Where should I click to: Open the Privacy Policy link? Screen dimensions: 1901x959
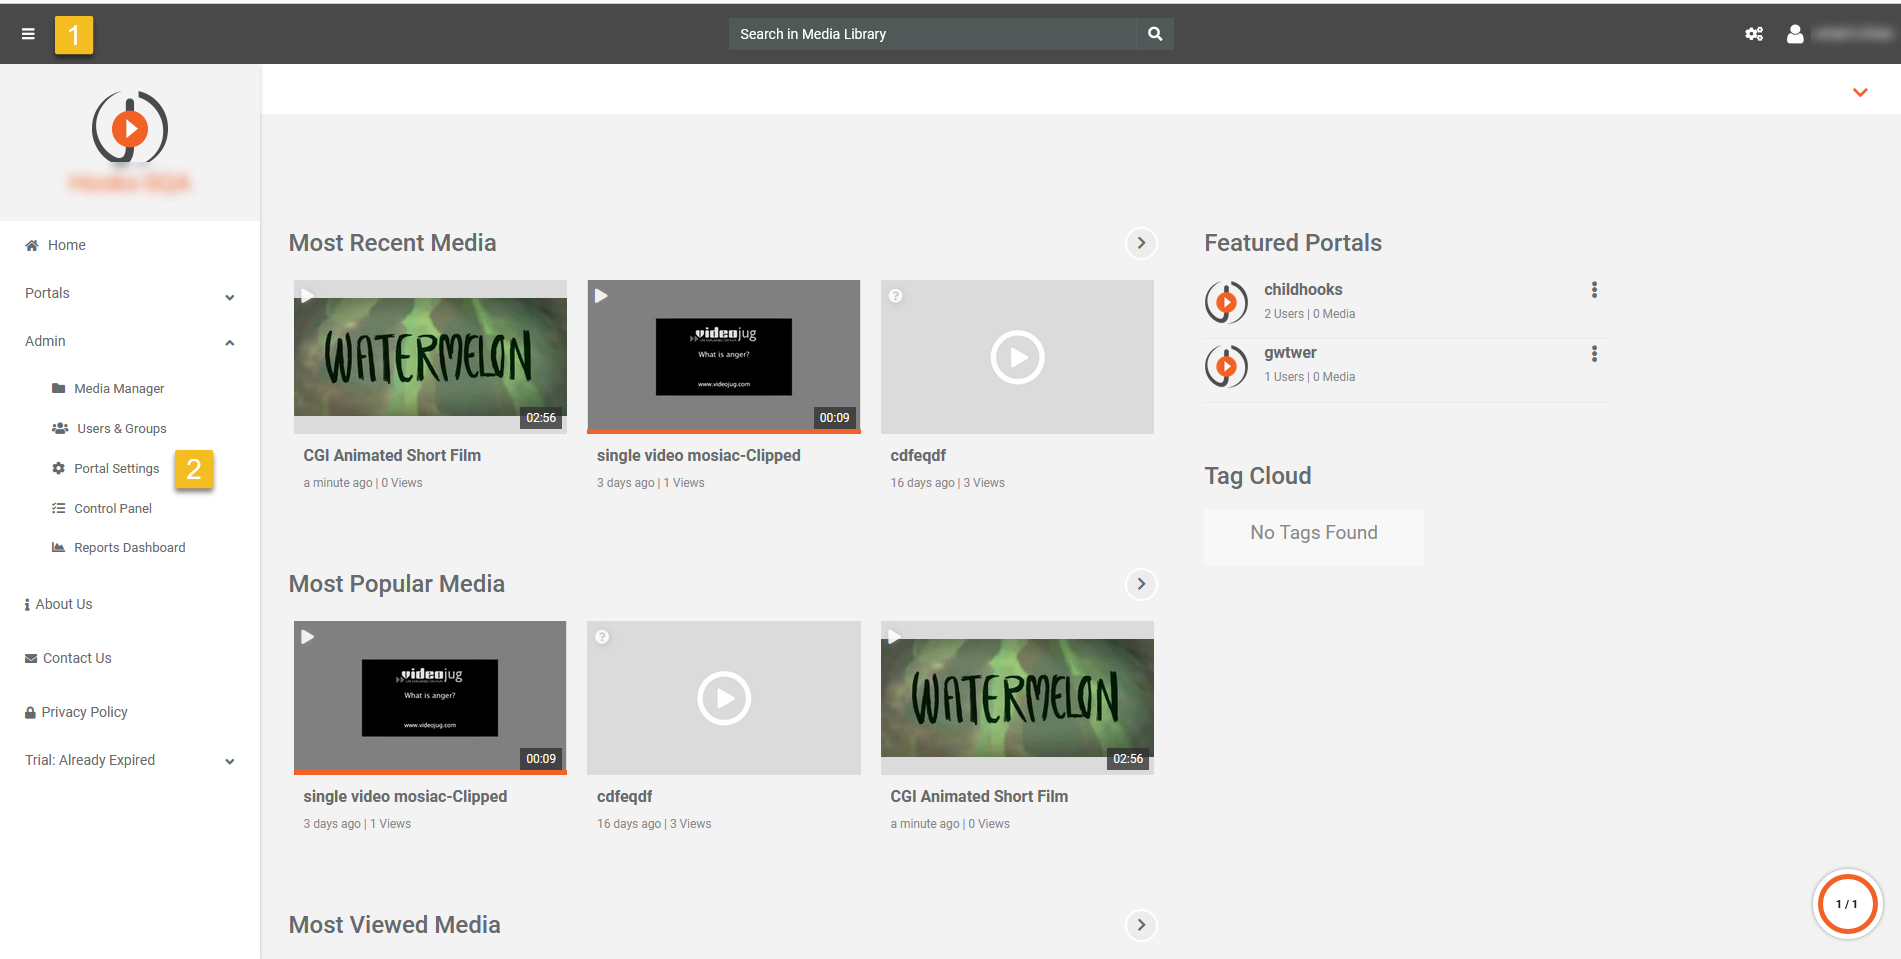click(x=84, y=712)
